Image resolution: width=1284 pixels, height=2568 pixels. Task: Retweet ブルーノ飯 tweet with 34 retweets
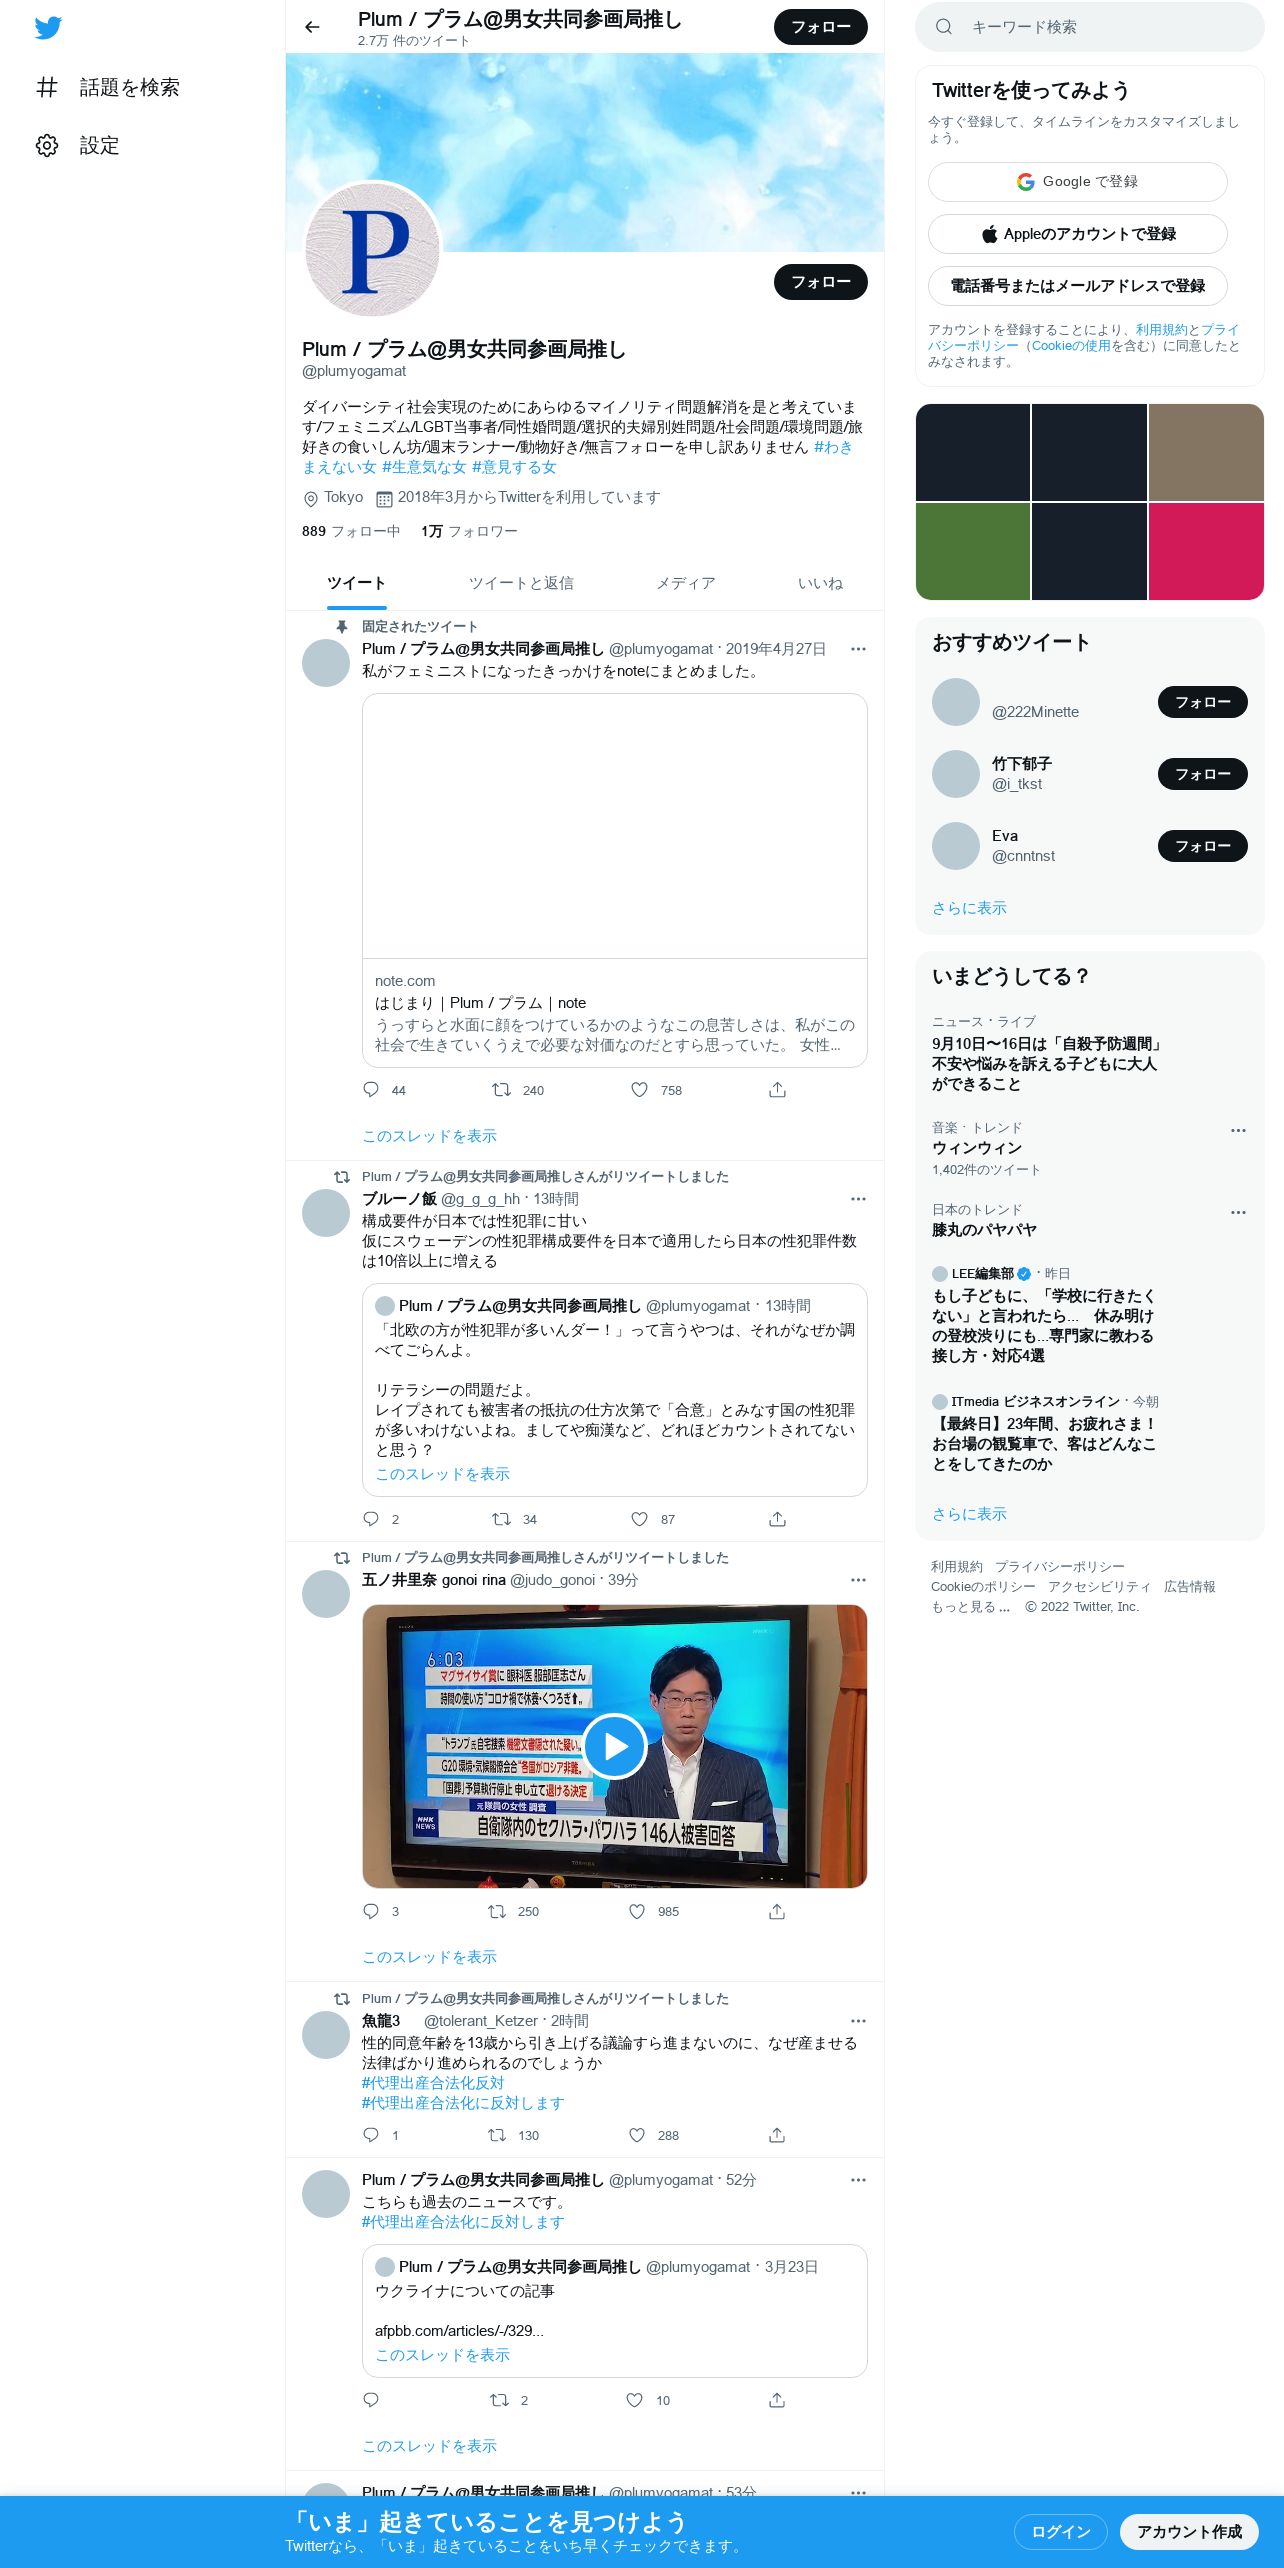[x=501, y=1519]
